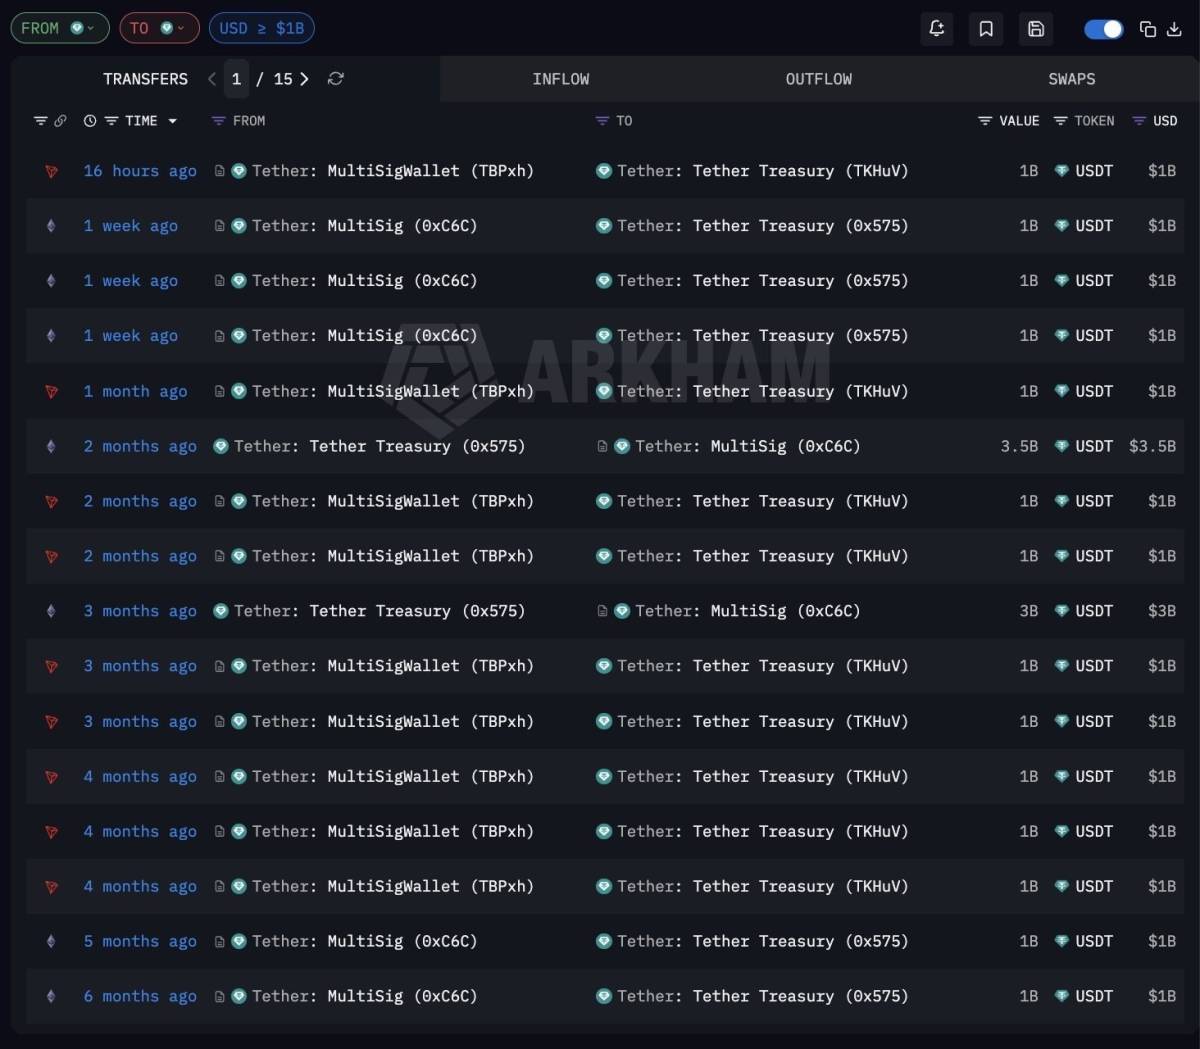The height and width of the screenshot is (1049, 1200).
Task: Click the save disk icon in the top bar
Action: [x=1036, y=29]
